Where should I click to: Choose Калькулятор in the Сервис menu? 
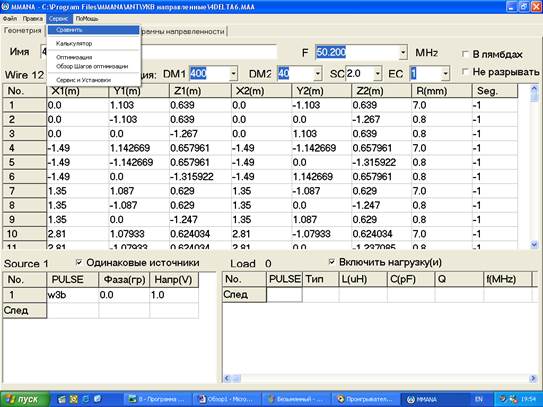93,44
